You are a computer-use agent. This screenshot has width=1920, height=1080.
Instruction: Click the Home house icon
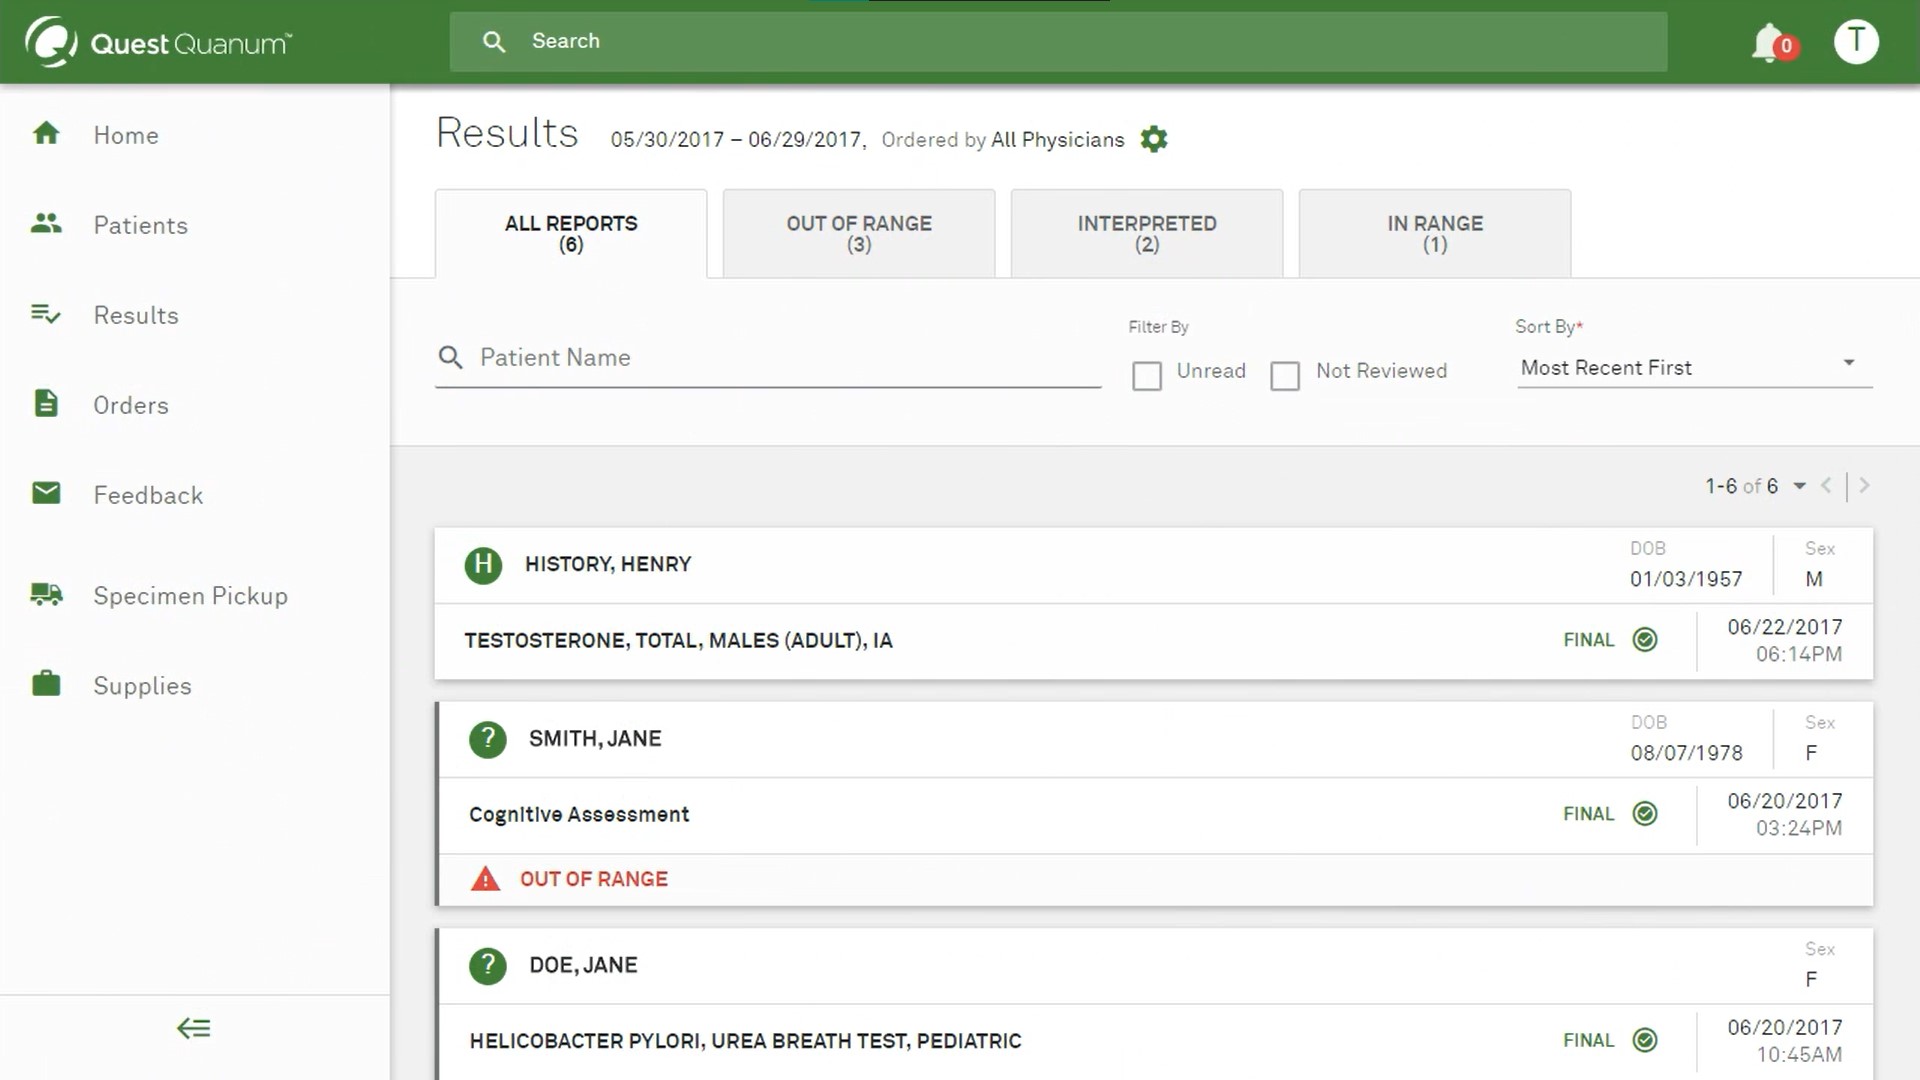pos(46,133)
